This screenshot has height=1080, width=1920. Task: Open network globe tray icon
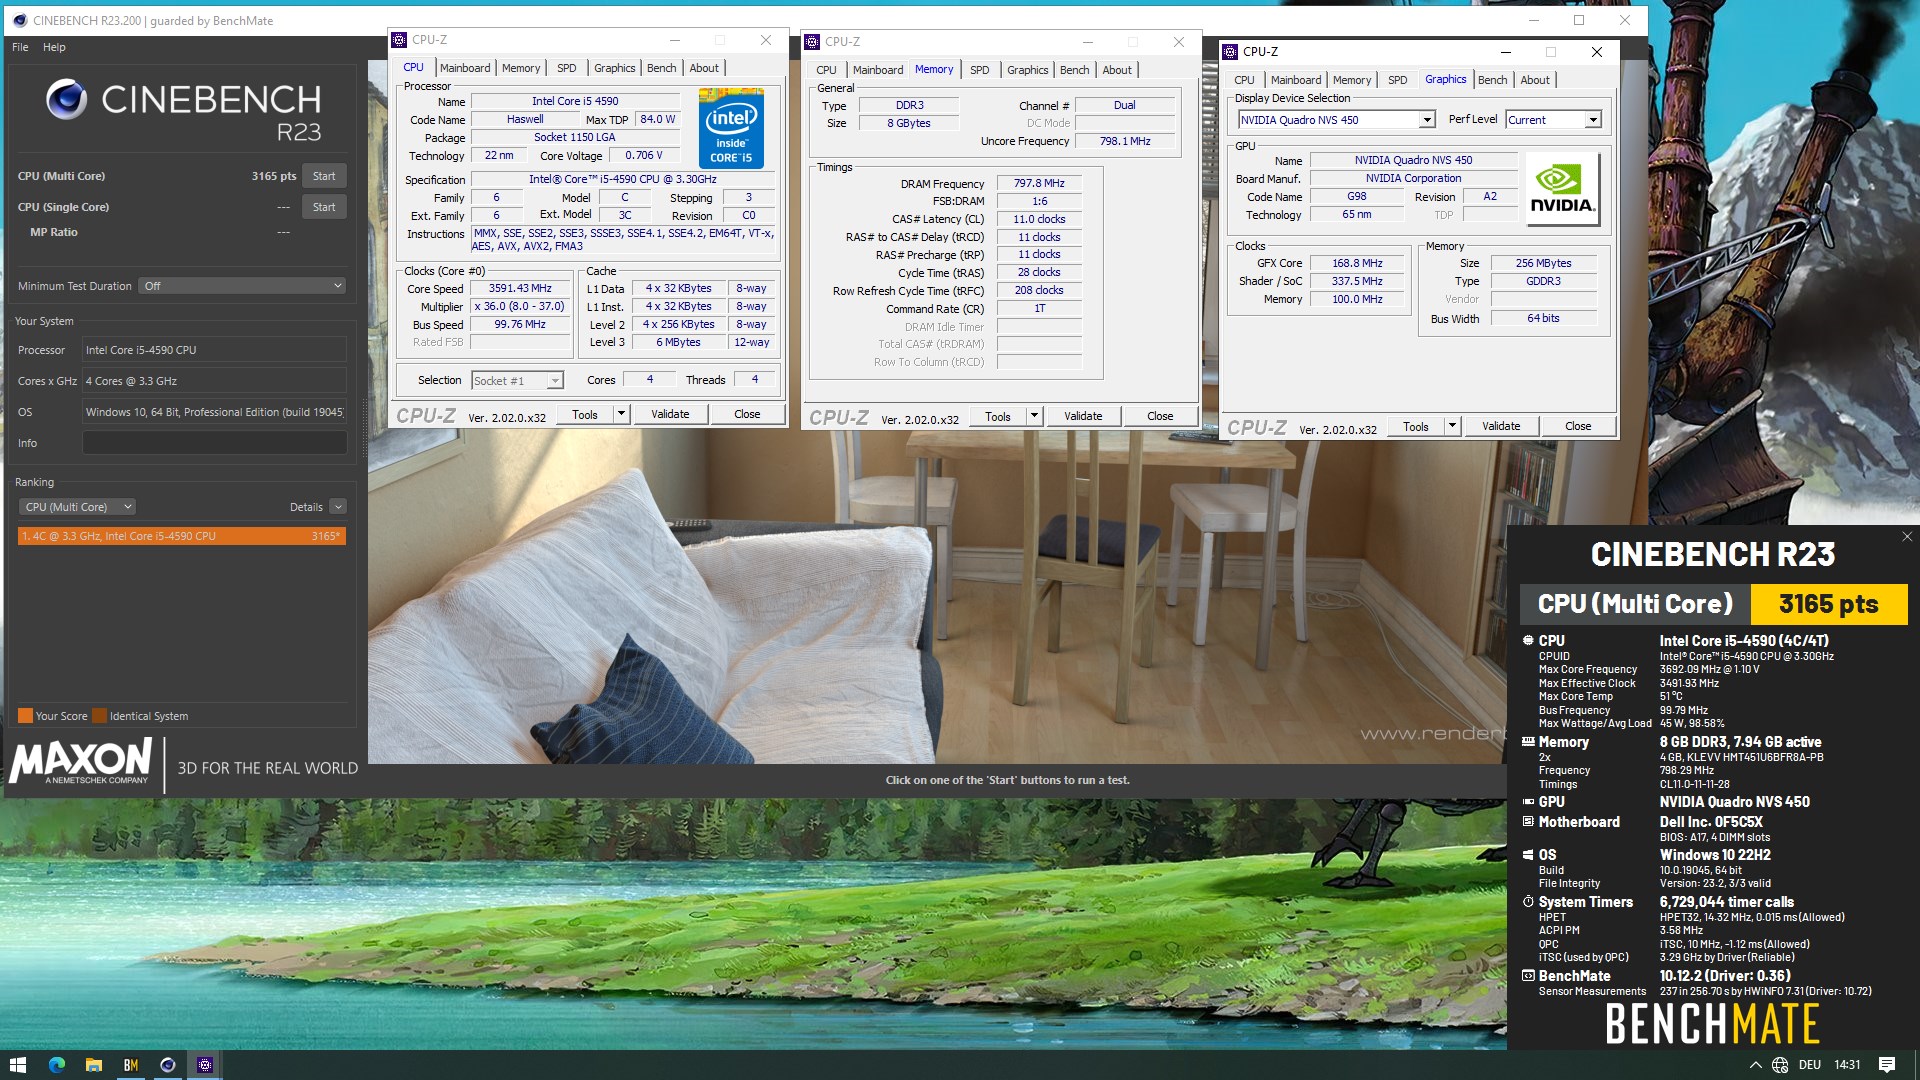pyautogui.click(x=1780, y=1065)
